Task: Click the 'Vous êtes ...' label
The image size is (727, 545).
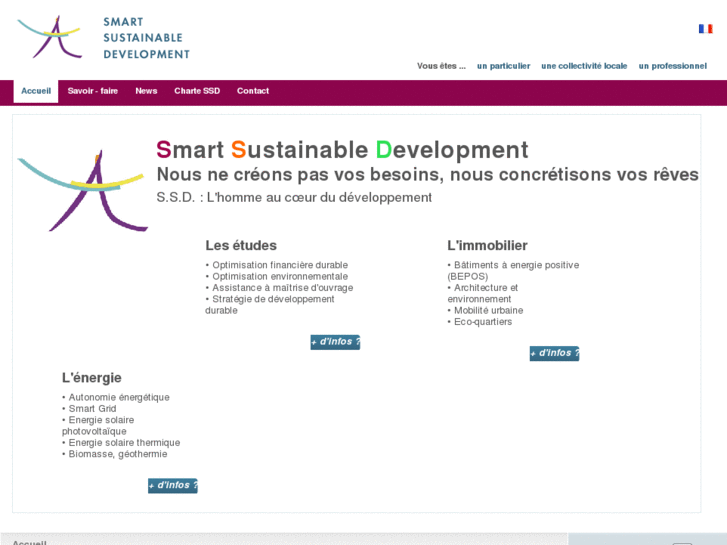Action: click(441, 66)
